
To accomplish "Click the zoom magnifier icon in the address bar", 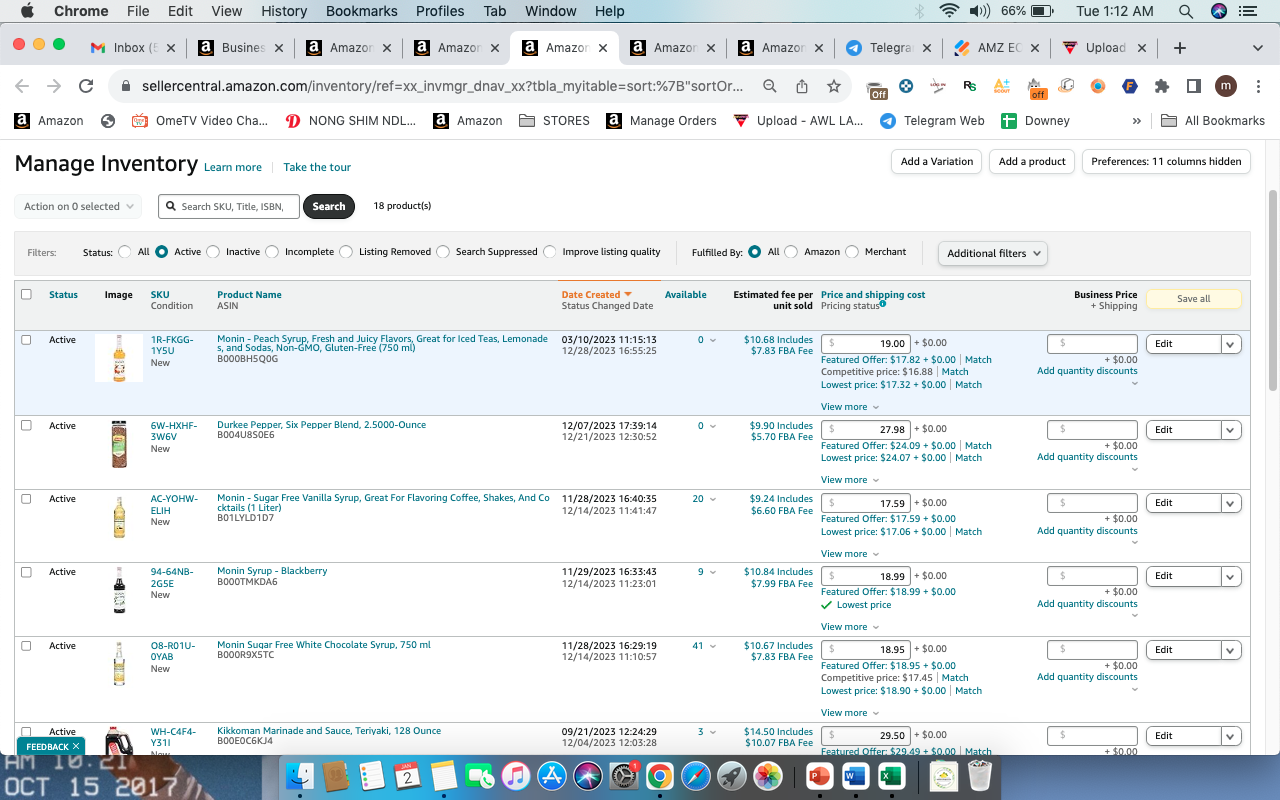I will click(x=770, y=86).
